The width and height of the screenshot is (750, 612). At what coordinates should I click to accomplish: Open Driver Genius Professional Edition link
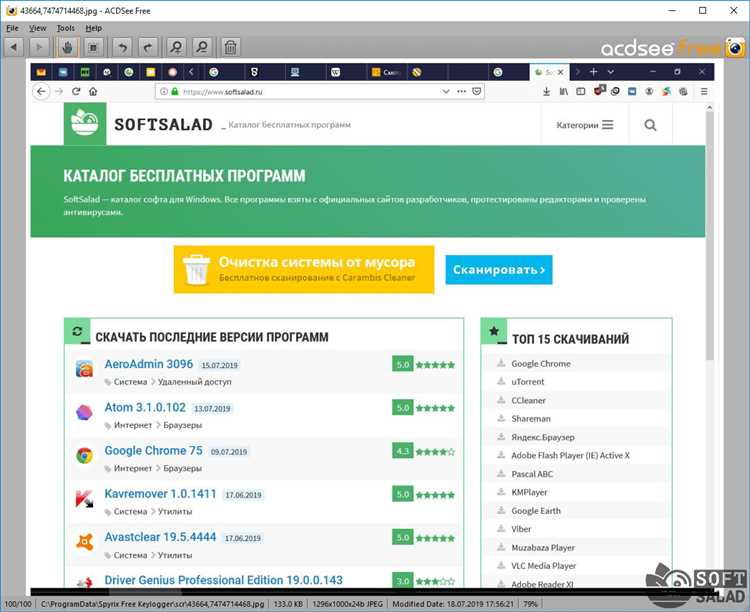(223, 580)
